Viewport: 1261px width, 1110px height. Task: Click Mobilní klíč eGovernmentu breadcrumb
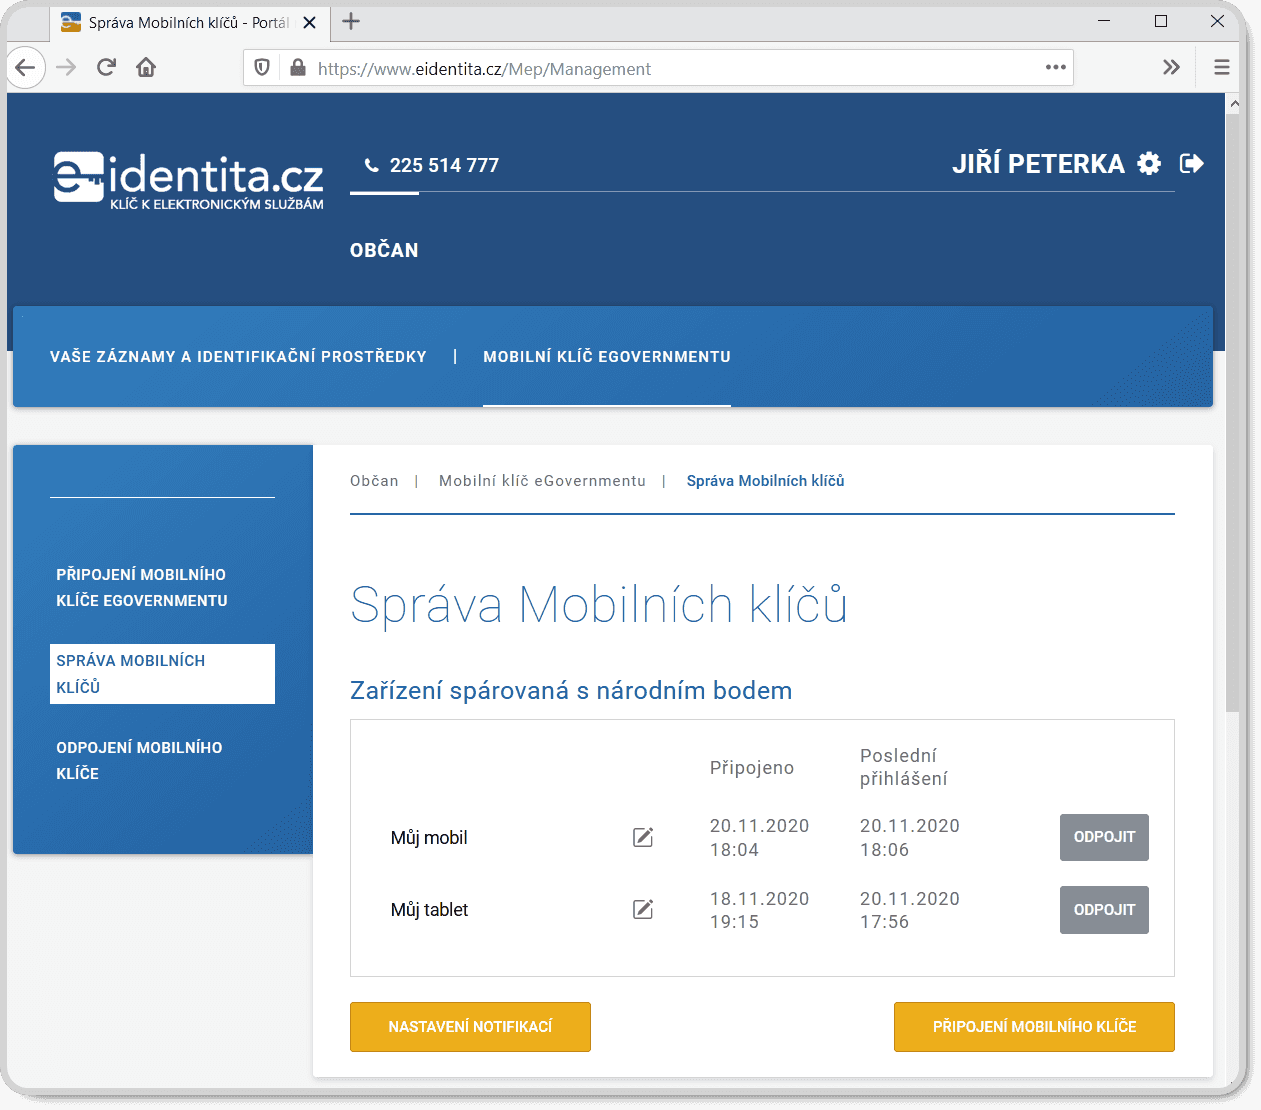coord(542,481)
